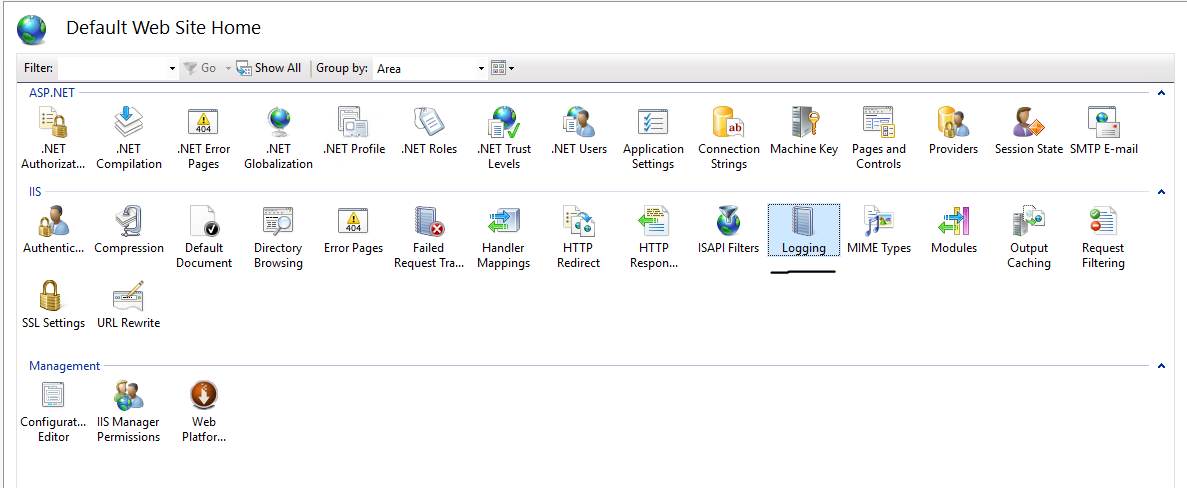Open Failed Request Tracing Rules
Image resolution: width=1187 pixels, height=488 pixels.
click(428, 238)
